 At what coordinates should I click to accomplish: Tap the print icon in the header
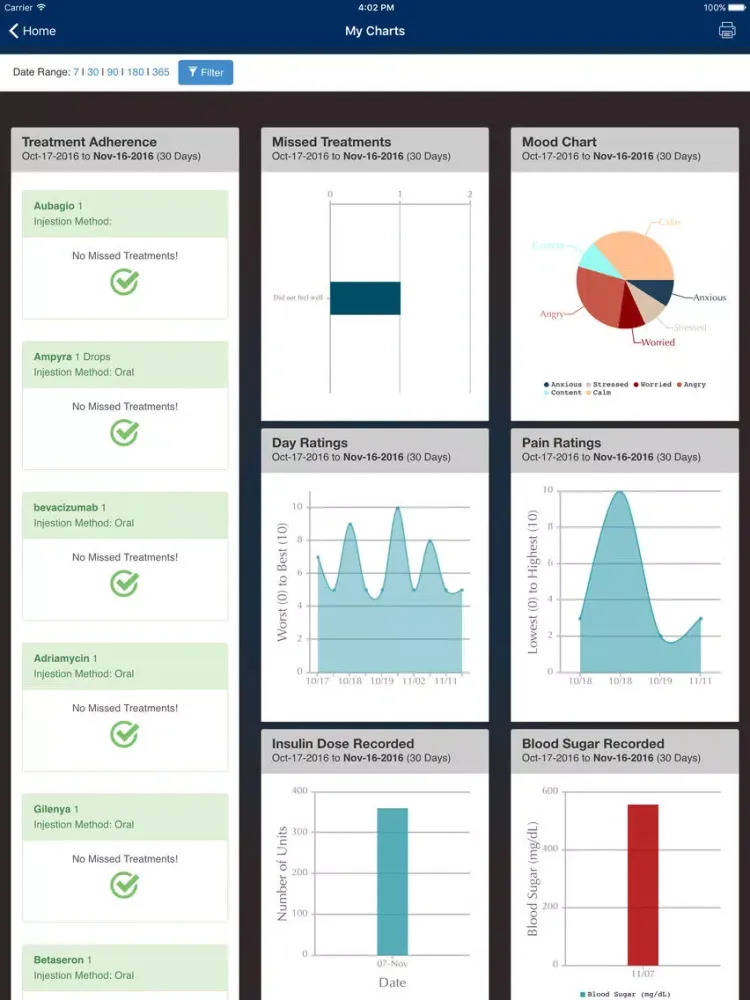point(726,31)
